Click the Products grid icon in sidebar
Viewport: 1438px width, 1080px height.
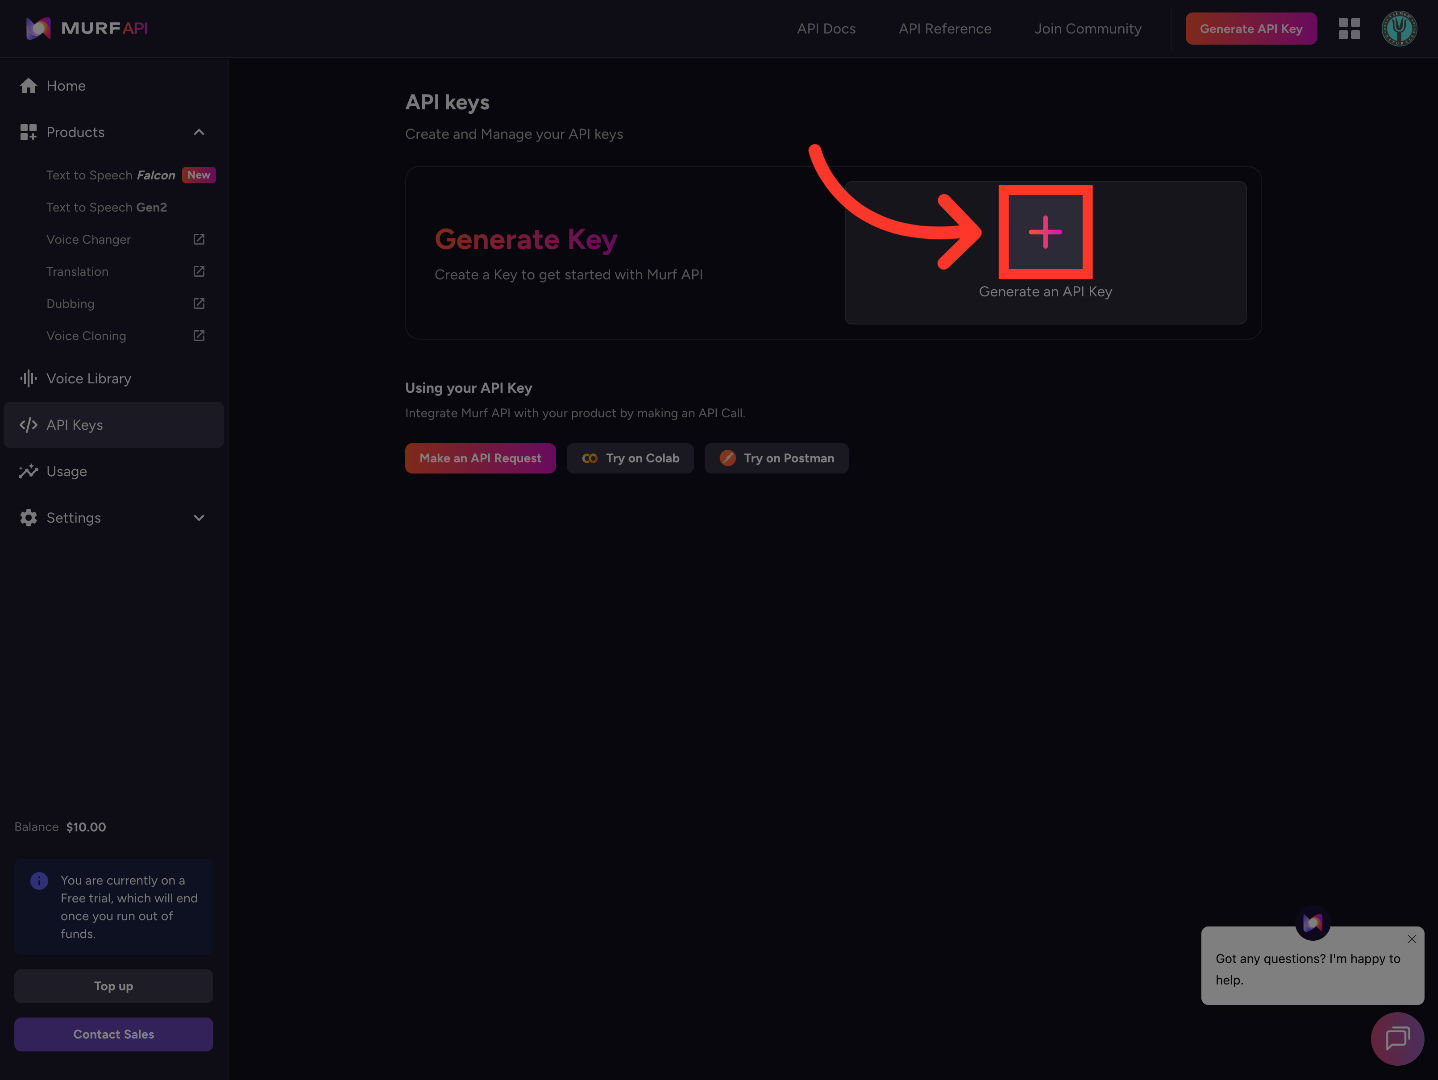[28, 132]
